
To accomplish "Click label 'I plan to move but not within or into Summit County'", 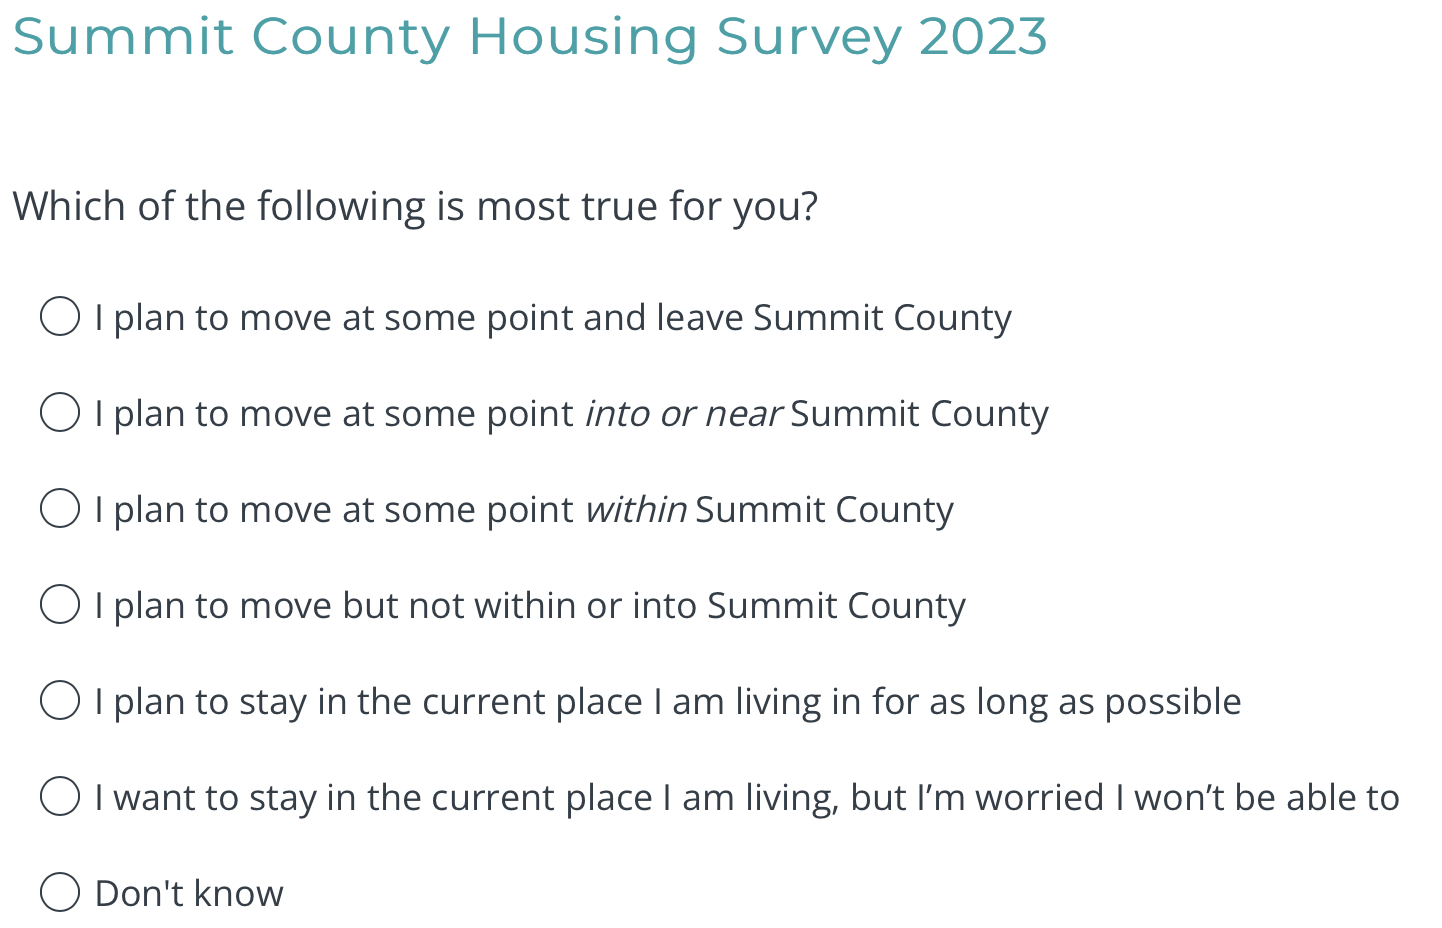I will pos(530,606).
